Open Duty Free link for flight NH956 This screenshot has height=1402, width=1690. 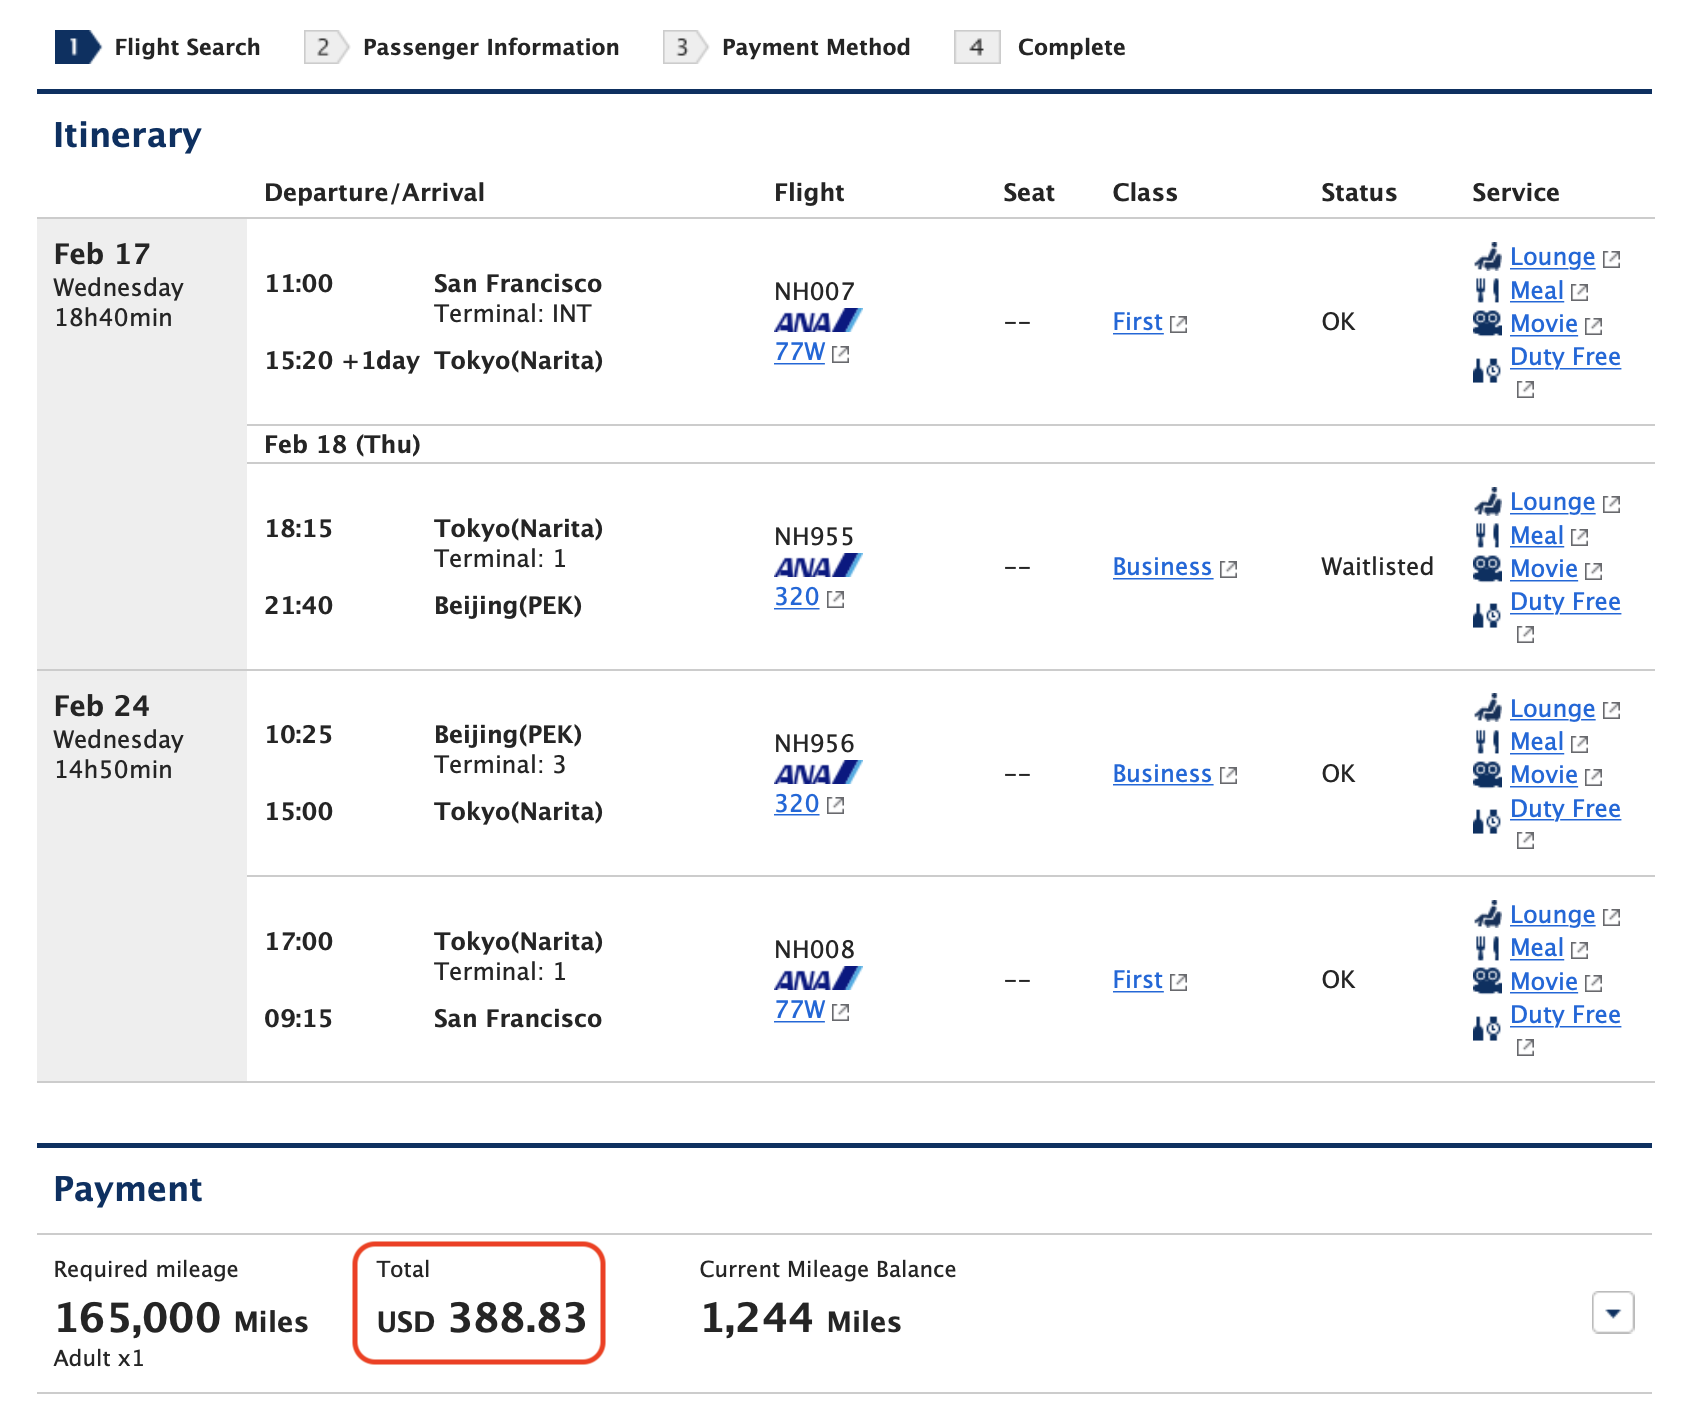(x=1565, y=809)
